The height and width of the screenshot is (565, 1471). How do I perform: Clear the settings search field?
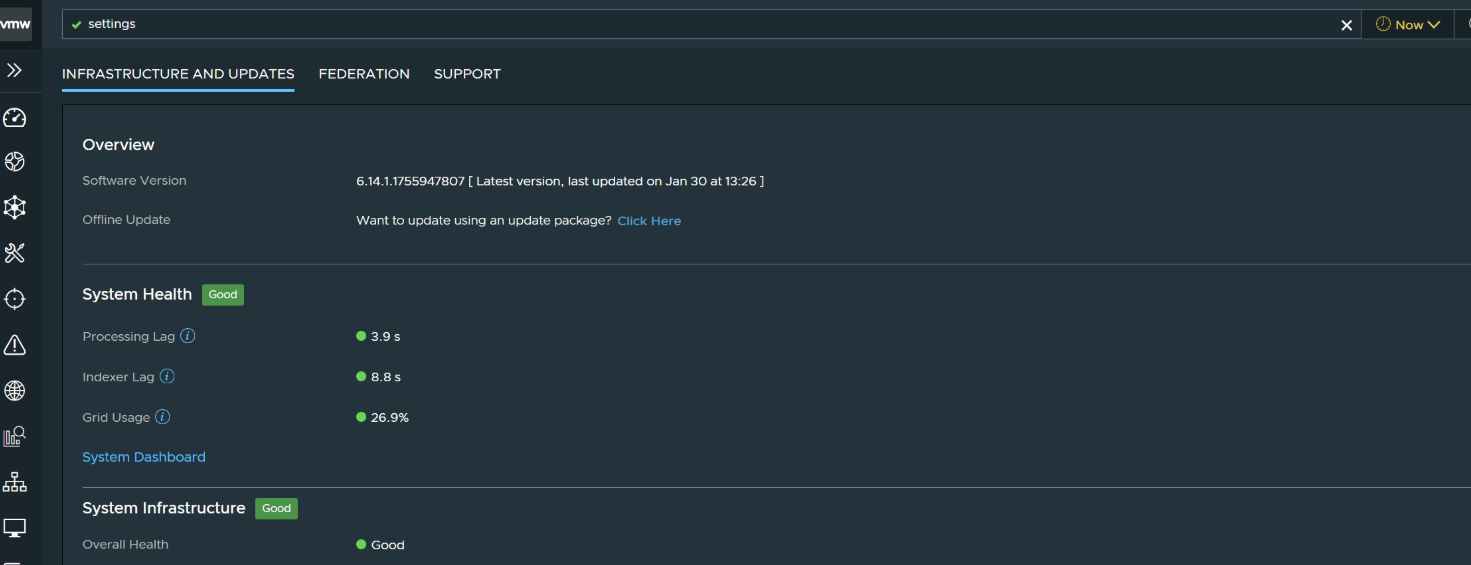(x=1346, y=25)
